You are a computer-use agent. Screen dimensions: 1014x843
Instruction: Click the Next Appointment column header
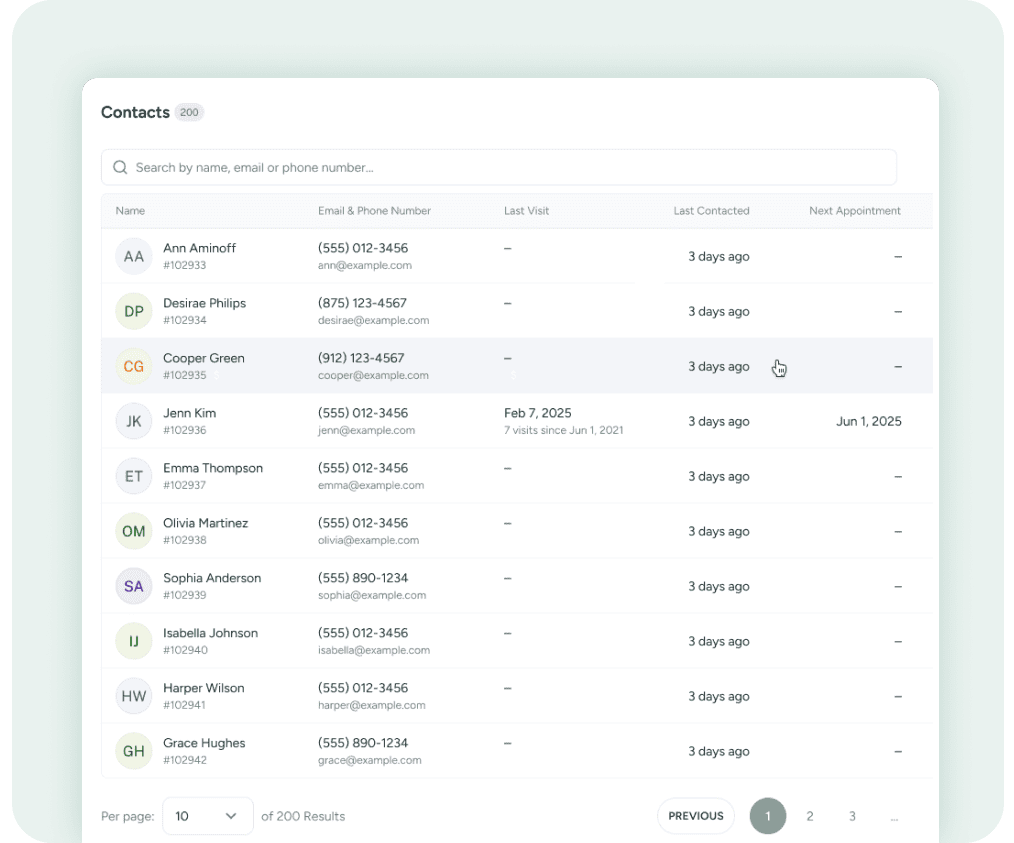click(x=854, y=211)
